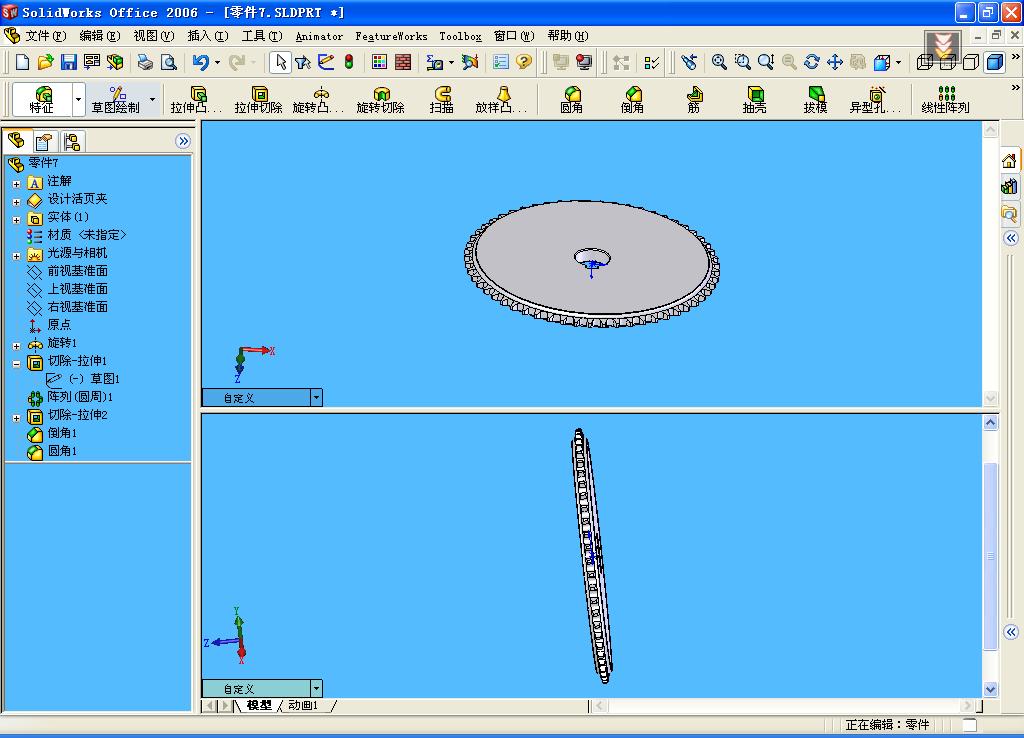Expand the 光源与相机 tree node

(x=16, y=256)
